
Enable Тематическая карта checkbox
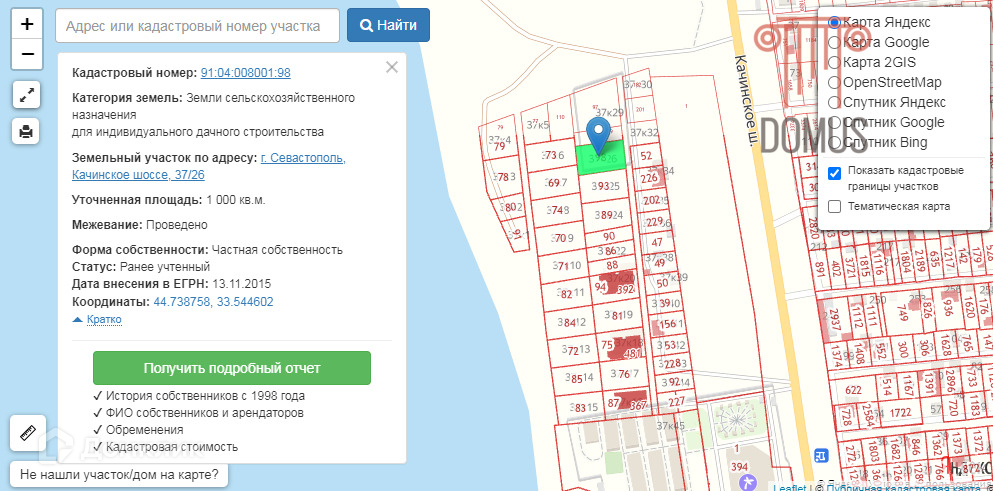tap(835, 206)
